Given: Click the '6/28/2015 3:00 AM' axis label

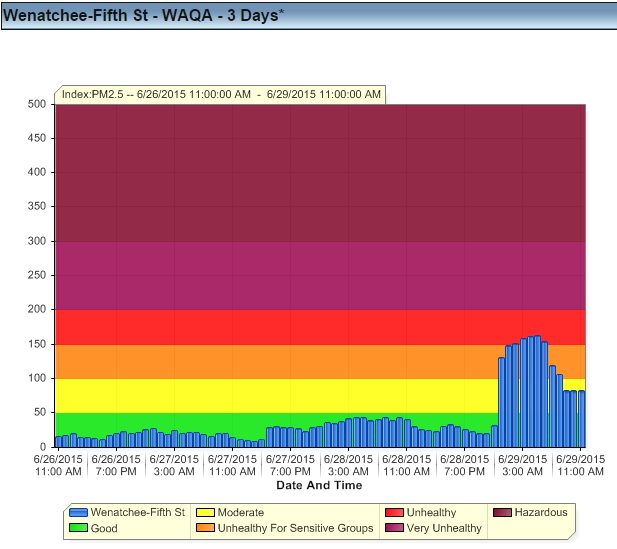Looking at the screenshot, I should pyautogui.click(x=348, y=465).
